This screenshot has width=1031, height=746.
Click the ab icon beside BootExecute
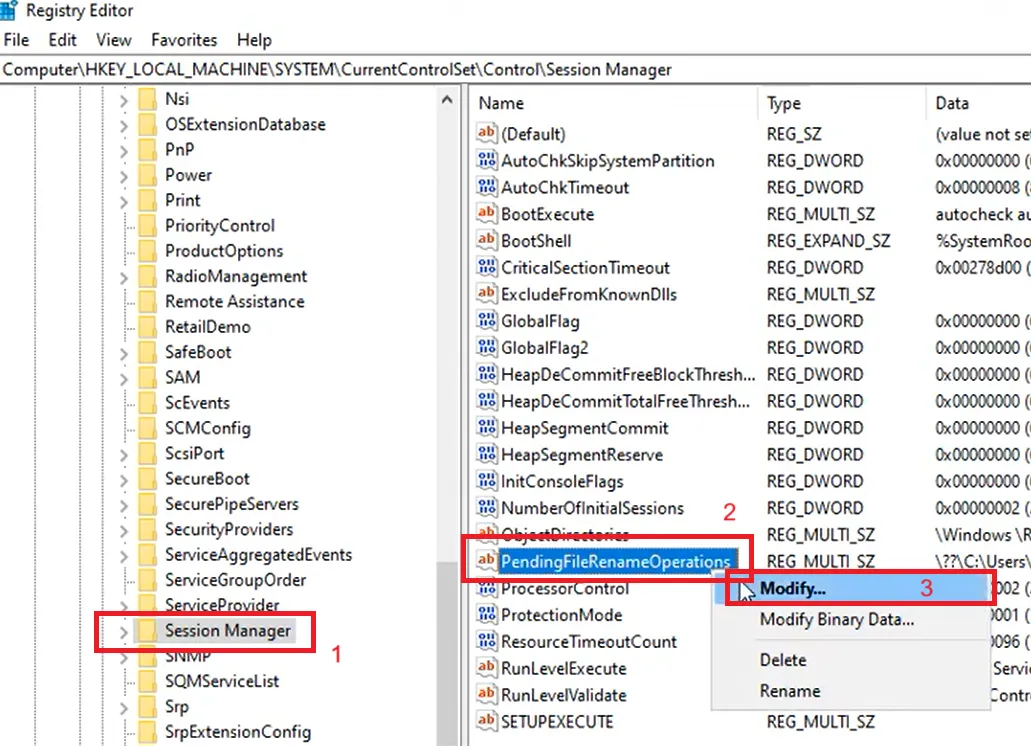[x=488, y=214]
